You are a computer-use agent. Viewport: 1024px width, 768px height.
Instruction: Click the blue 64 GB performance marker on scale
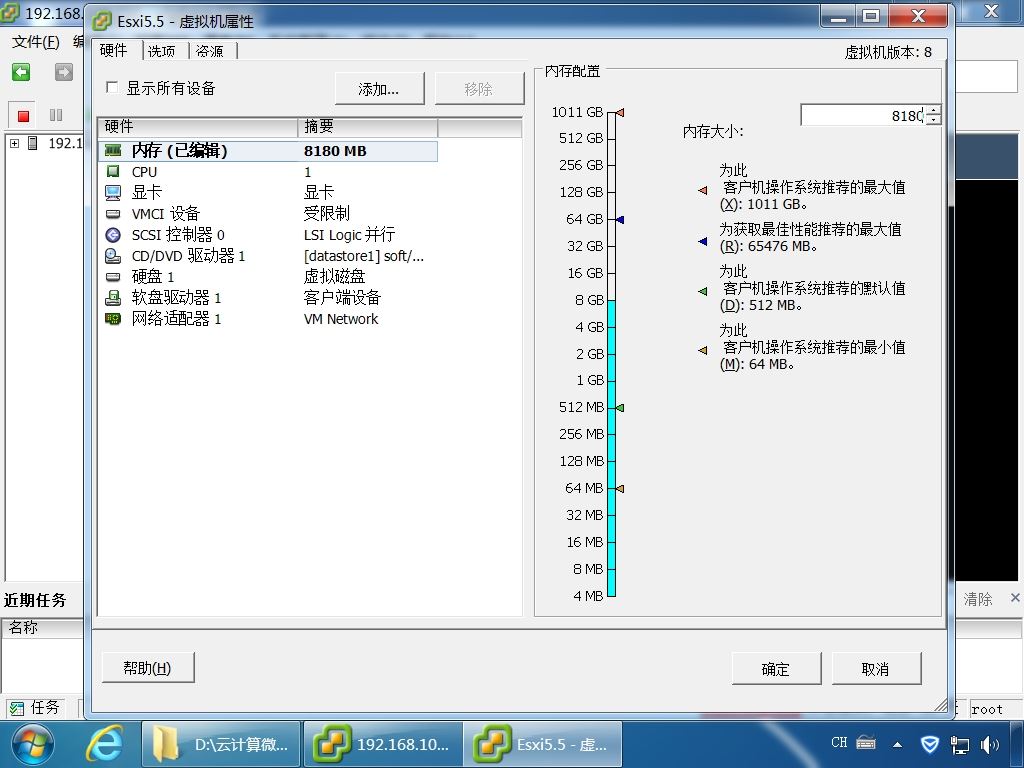[620, 219]
